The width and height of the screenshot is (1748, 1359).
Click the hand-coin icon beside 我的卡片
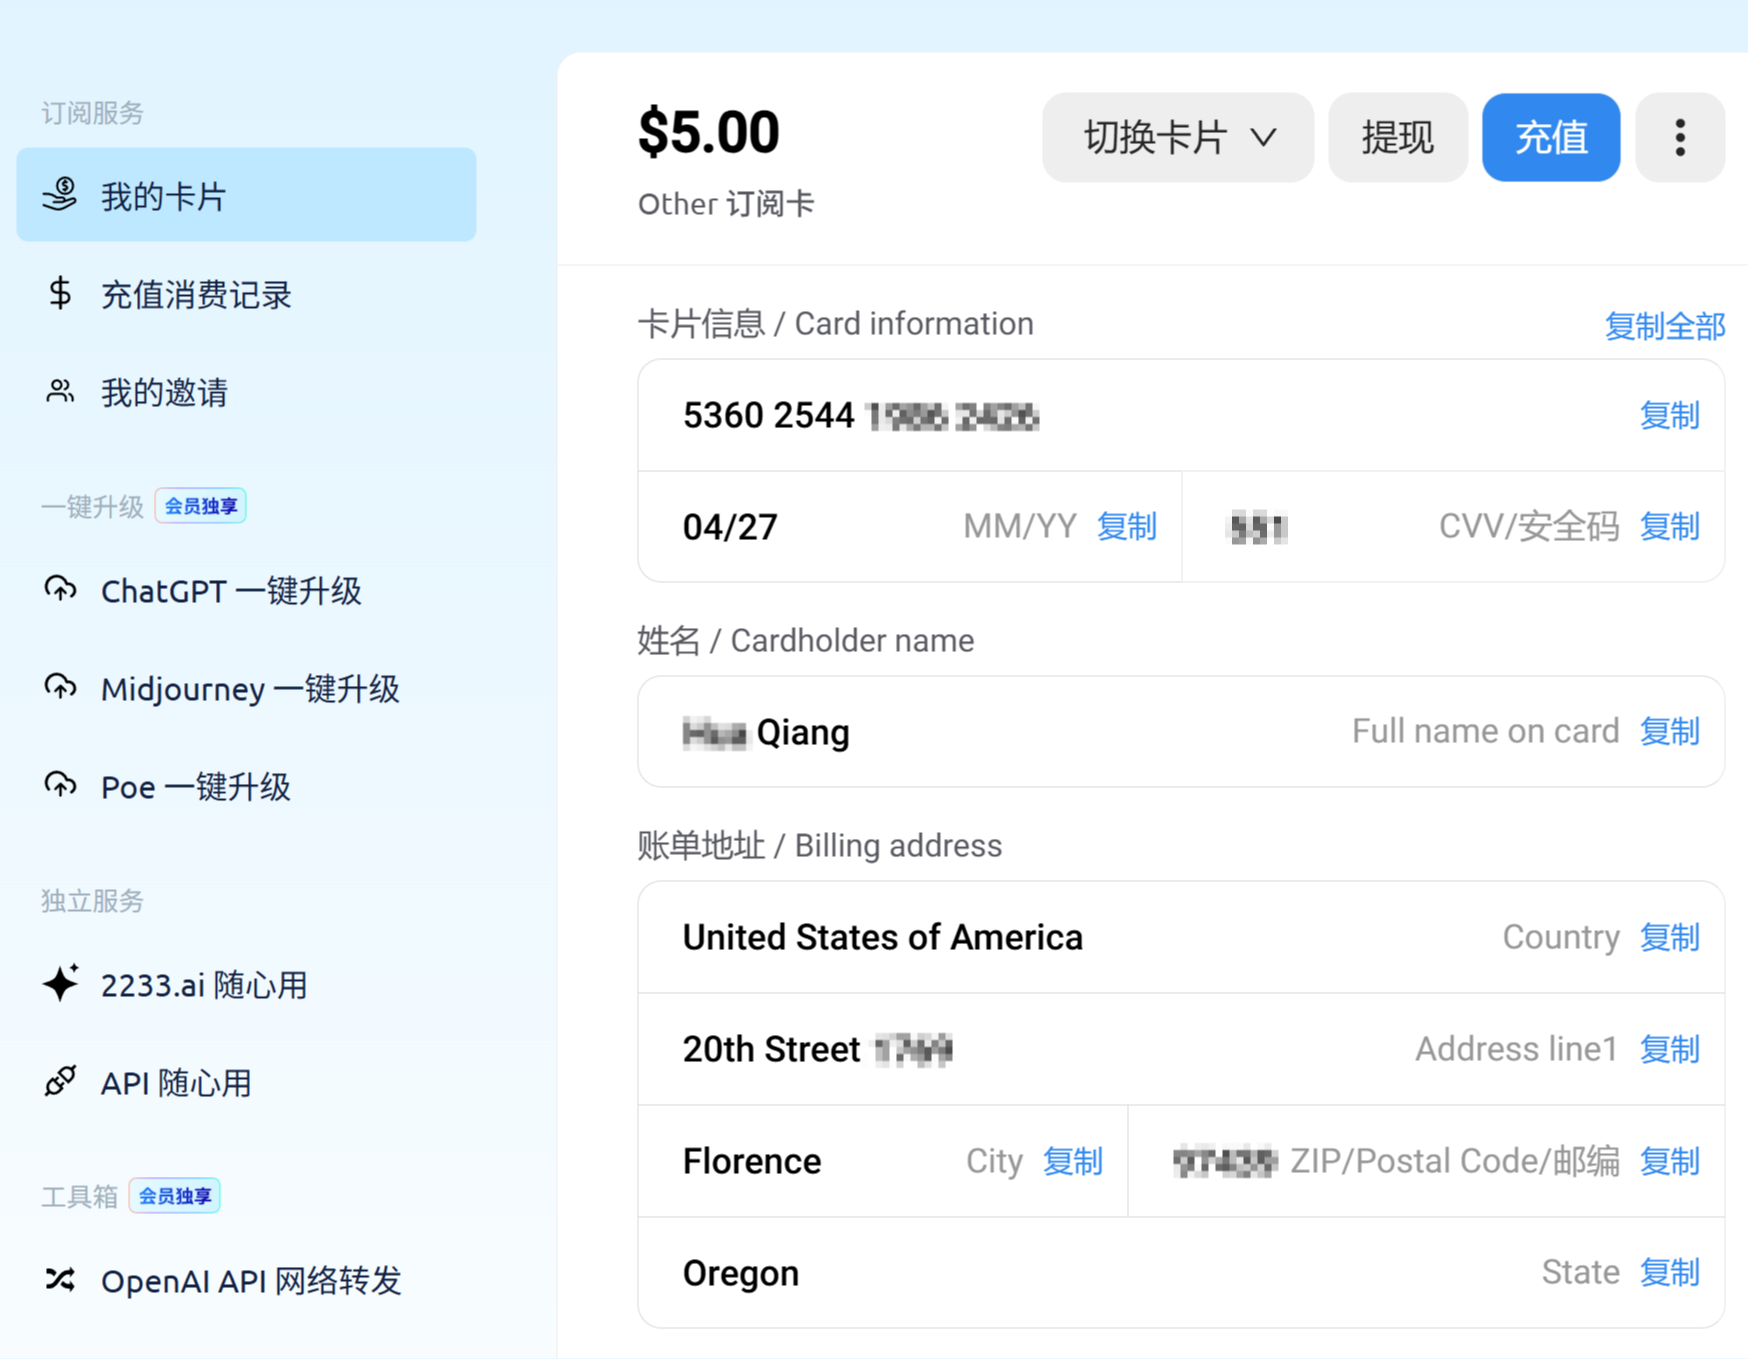pyautogui.click(x=60, y=195)
